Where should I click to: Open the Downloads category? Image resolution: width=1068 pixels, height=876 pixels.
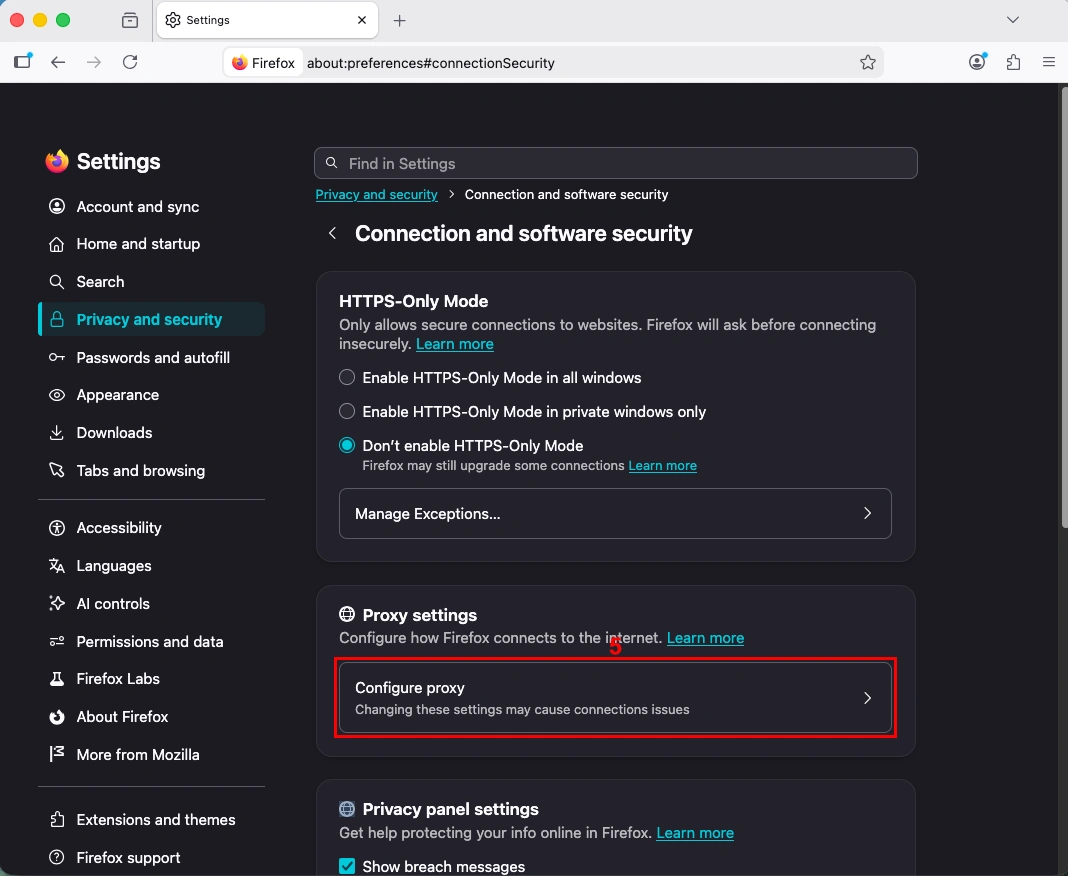click(151, 433)
